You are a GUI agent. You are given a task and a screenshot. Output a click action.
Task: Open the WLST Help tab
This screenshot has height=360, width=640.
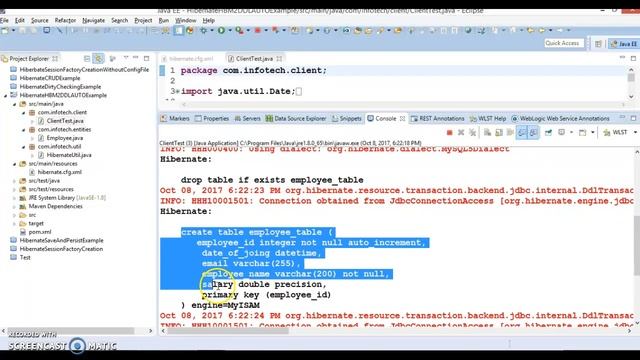[488, 118]
